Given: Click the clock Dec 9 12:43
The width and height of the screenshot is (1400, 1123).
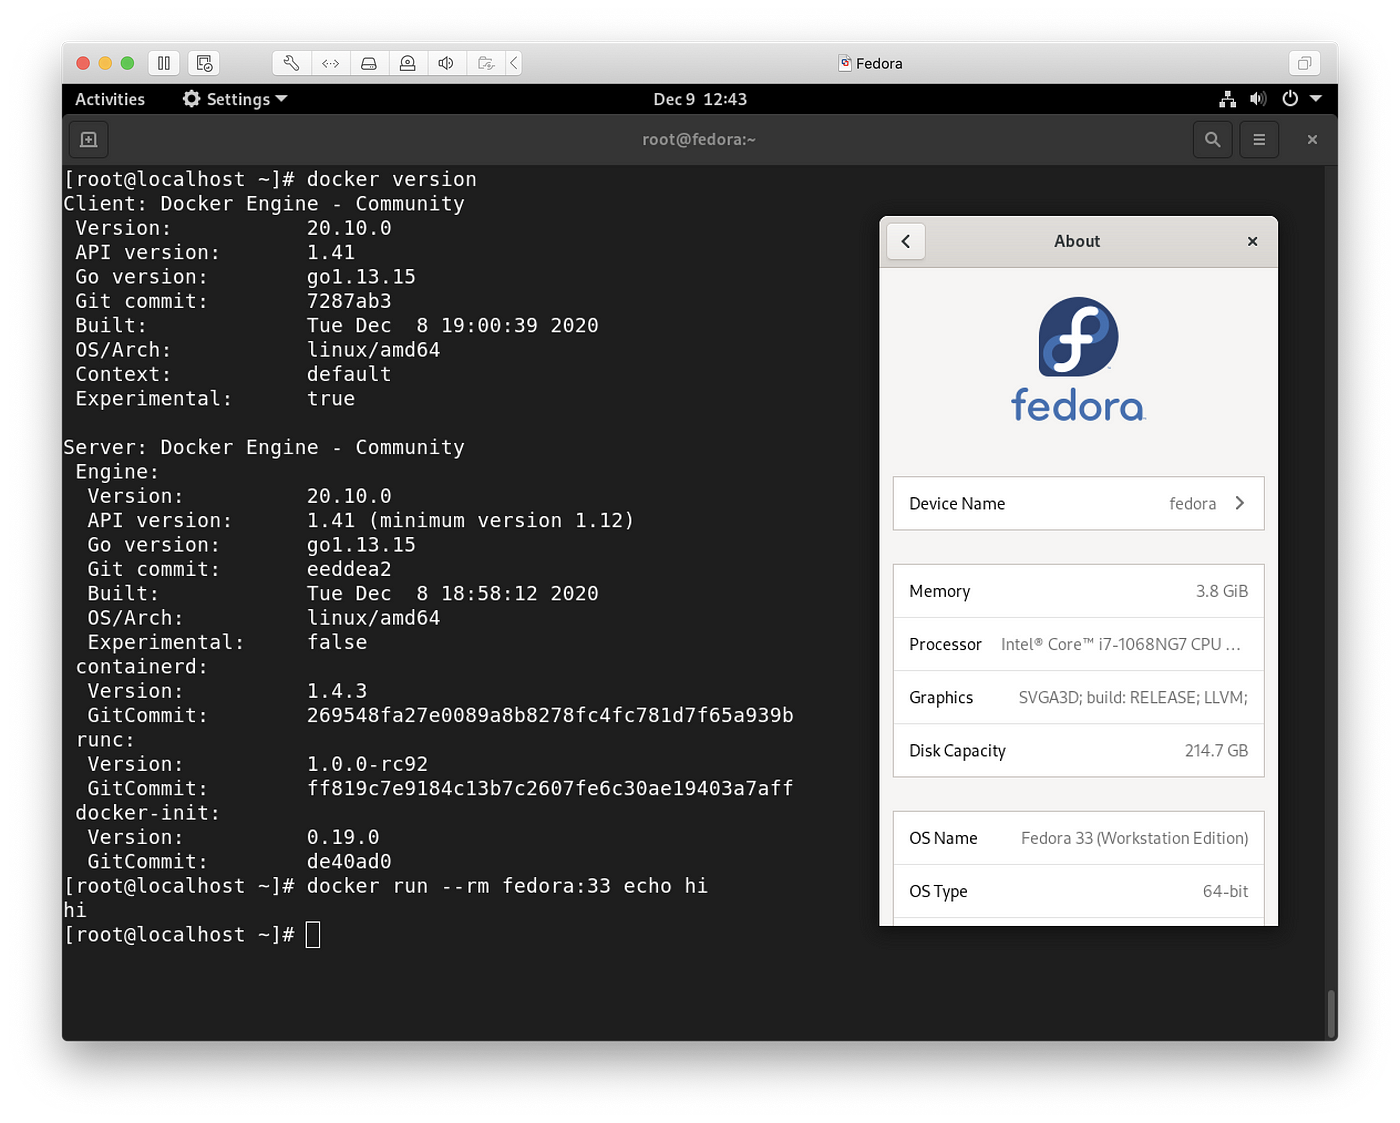Looking at the screenshot, I should [700, 99].
